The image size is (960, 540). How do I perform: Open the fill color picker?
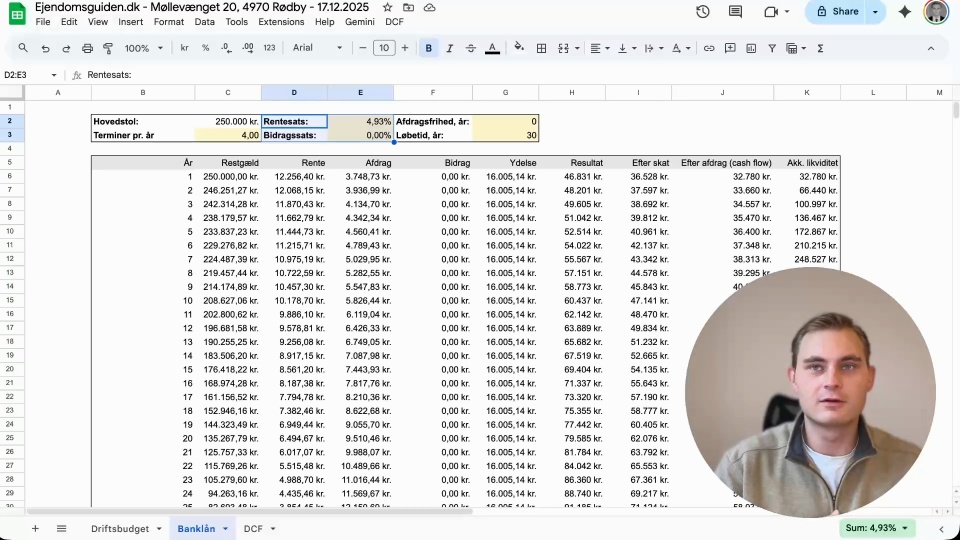518,48
